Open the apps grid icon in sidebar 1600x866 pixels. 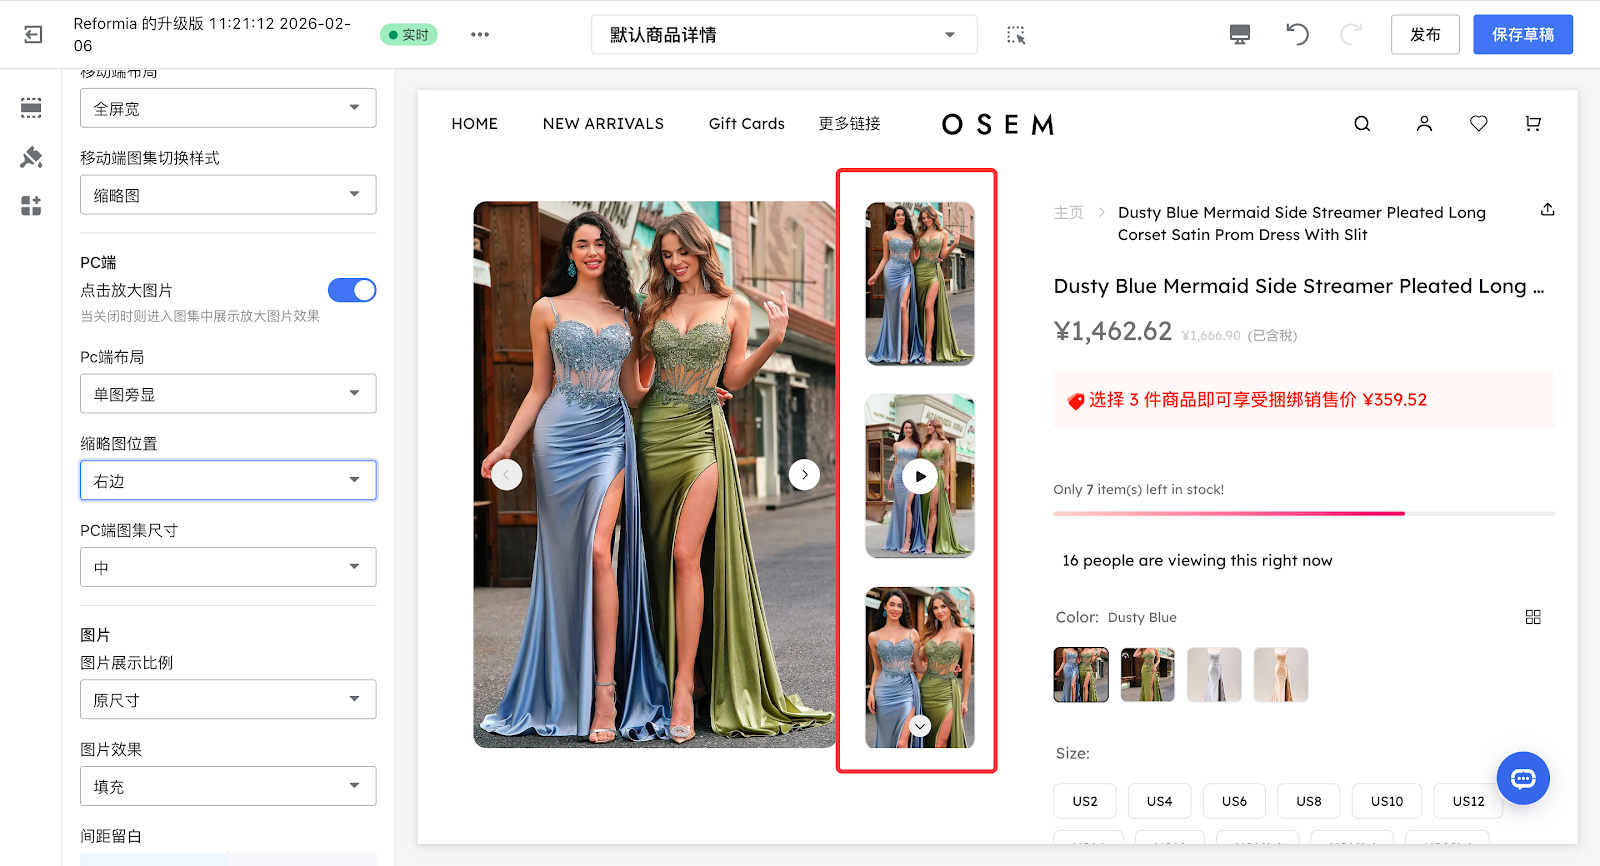point(31,206)
